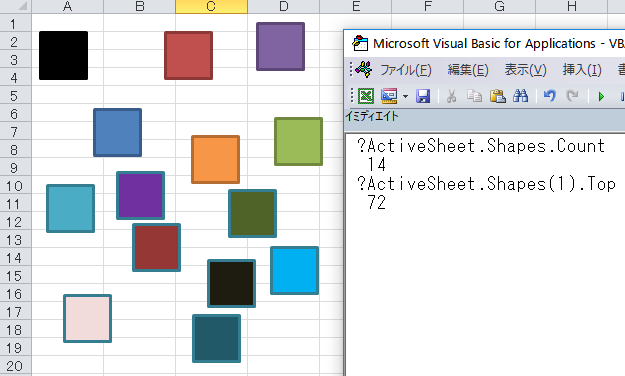Select column D header
This screenshot has height=376, width=625.
click(x=283, y=6)
